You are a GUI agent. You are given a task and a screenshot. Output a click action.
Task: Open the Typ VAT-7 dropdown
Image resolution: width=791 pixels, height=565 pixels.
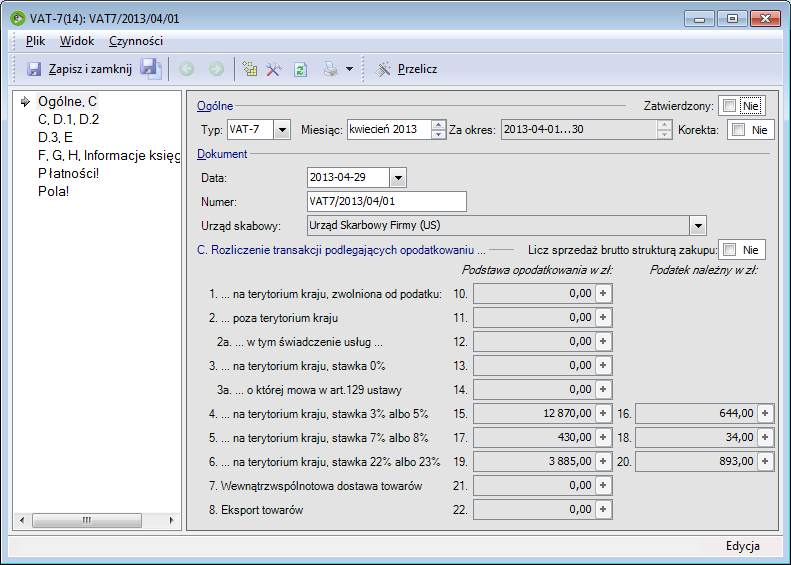282,130
